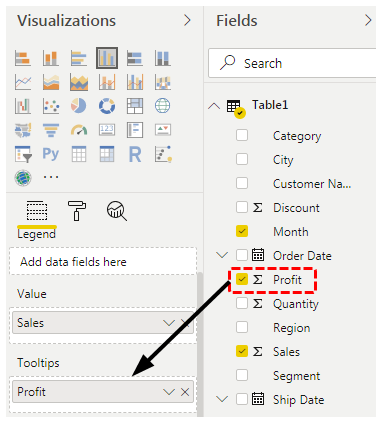Remove Profit from Tooltips well
The width and height of the screenshot is (381, 422).
(x=185, y=392)
